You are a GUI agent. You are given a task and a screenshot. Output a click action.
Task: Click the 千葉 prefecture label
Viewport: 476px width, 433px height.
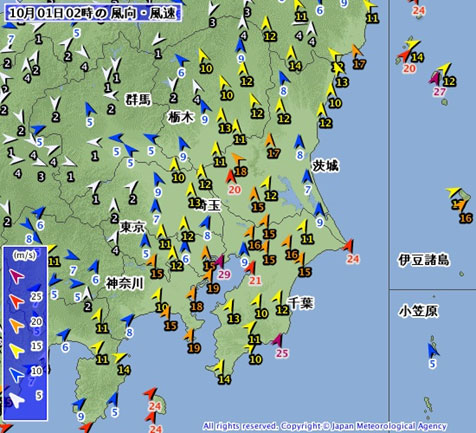pos(301,303)
